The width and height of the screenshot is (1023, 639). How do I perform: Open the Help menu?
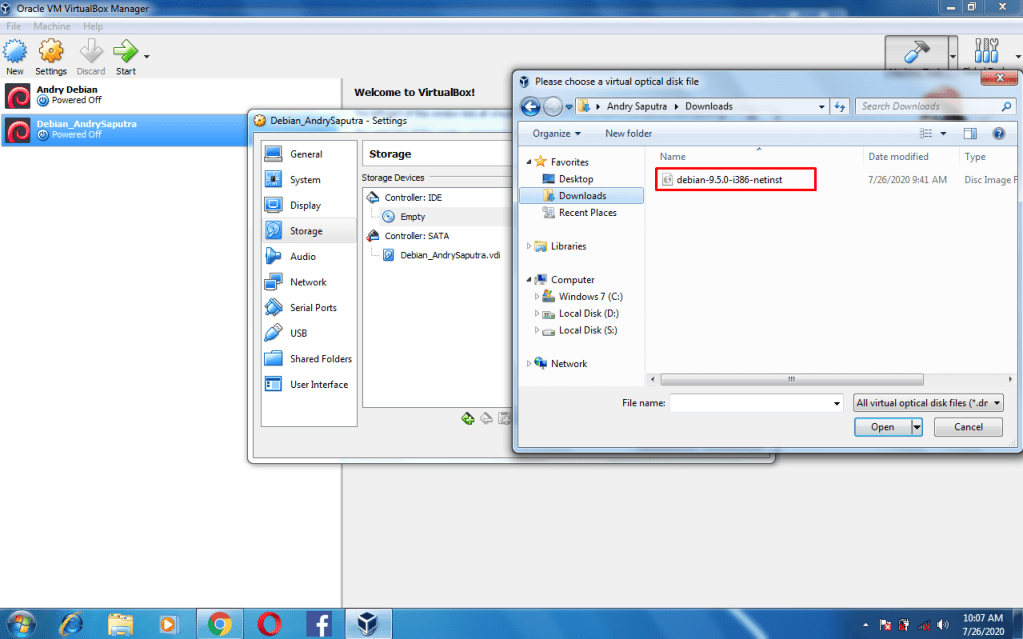(x=93, y=26)
